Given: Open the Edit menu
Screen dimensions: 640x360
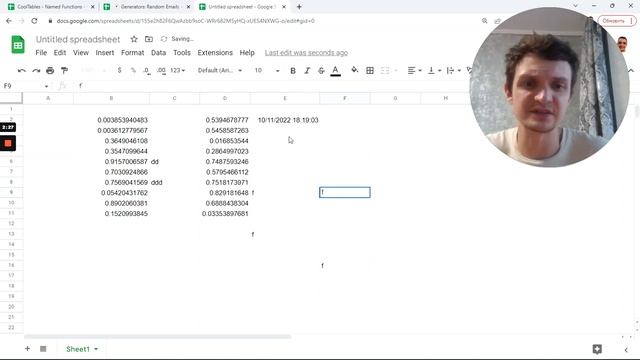Looking at the screenshot, I should (x=60, y=53).
